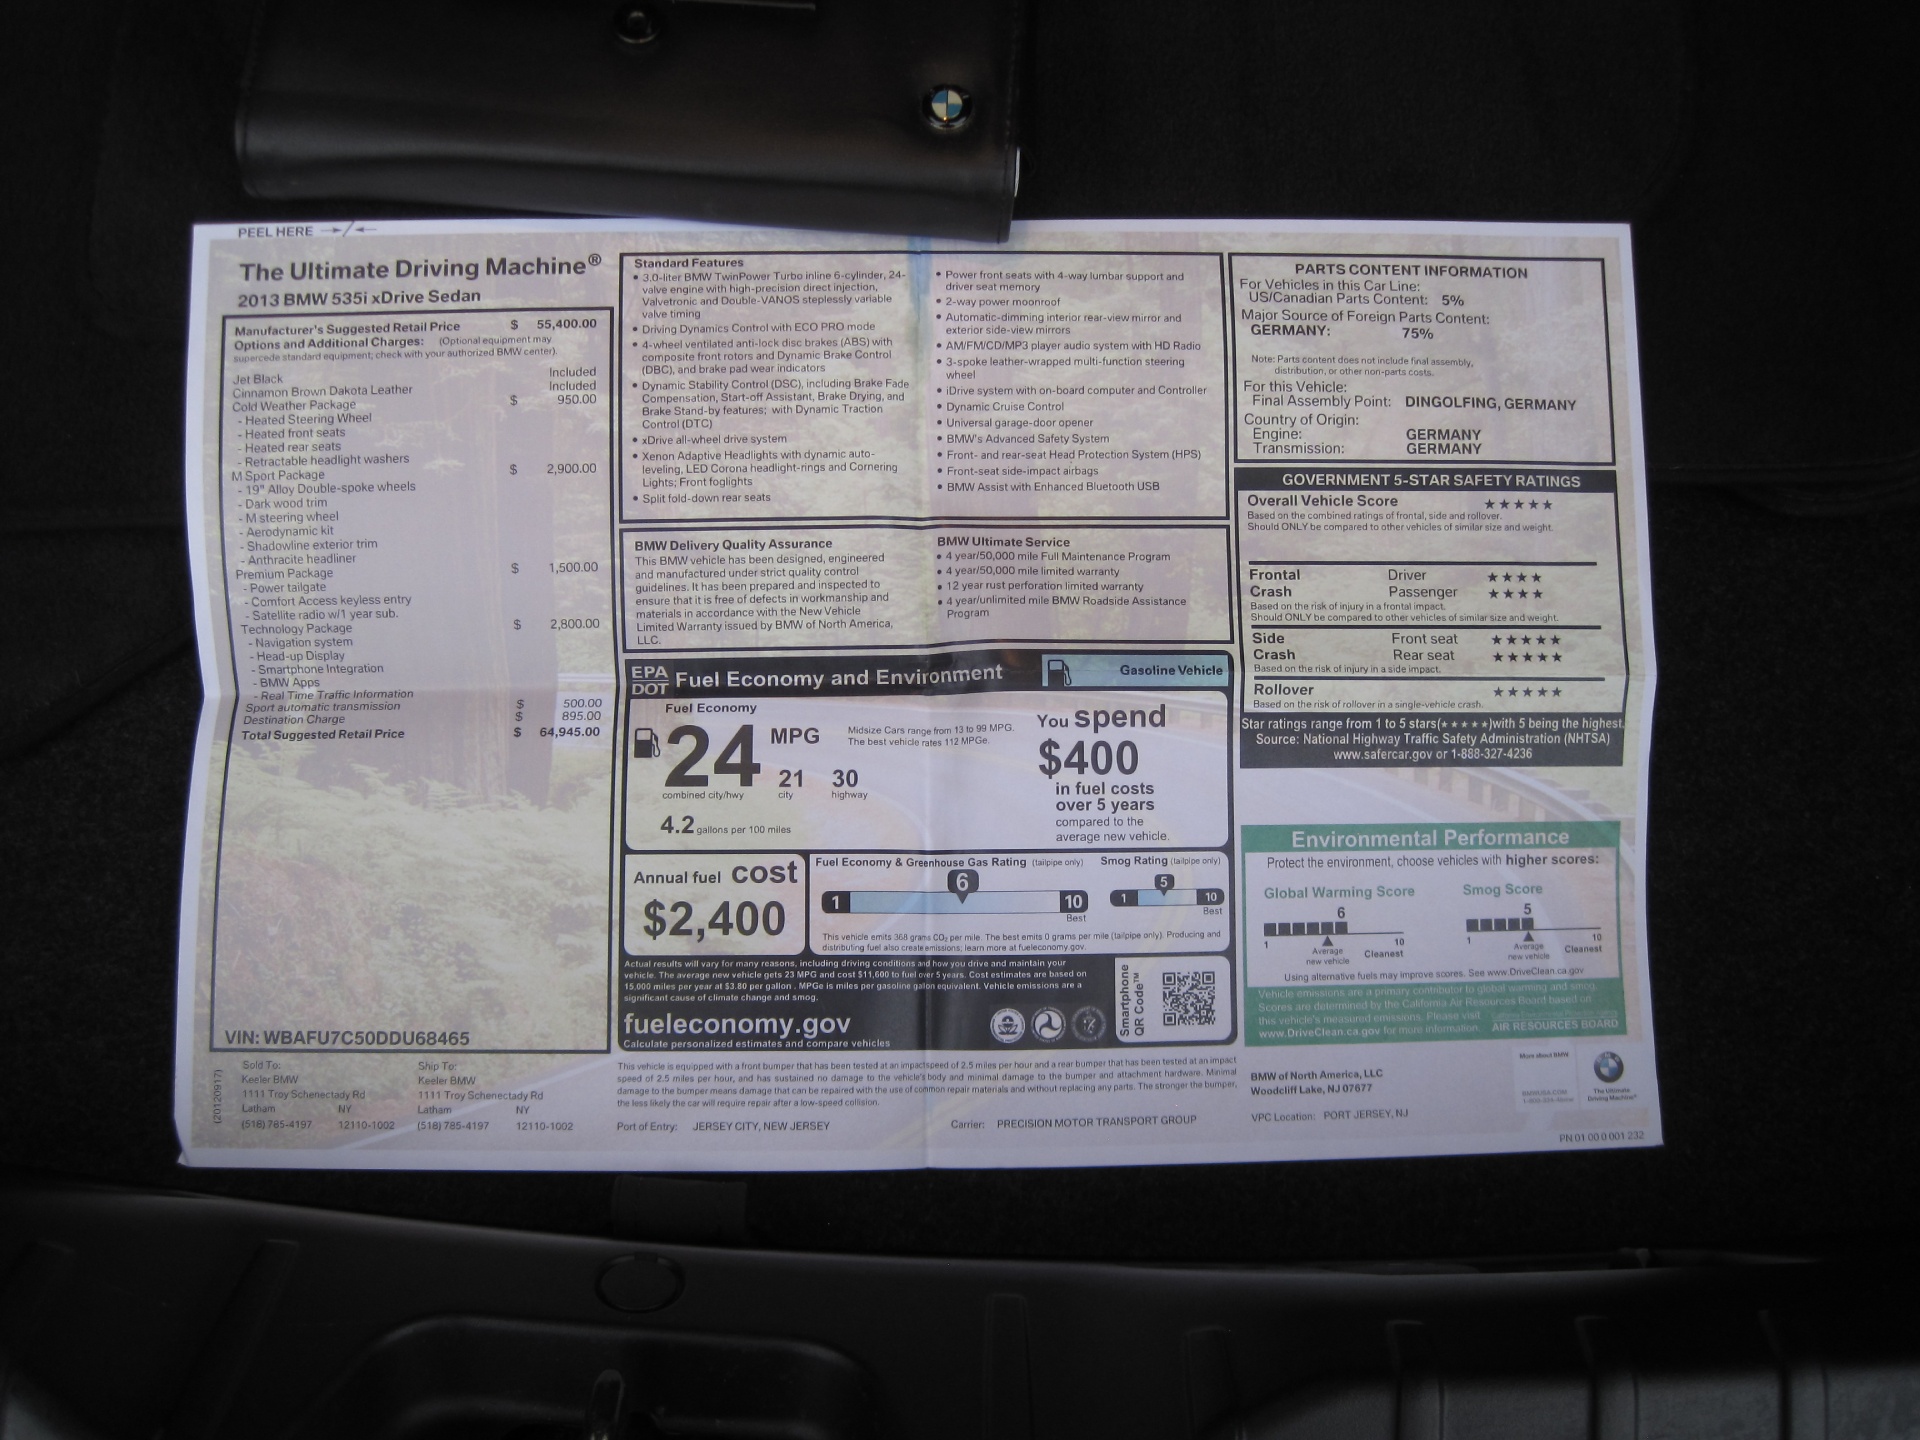The height and width of the screenshot is (1440, 1920).
Task: Click the five stars for Overall Vehicle Score
Action: click(1518, 504)
